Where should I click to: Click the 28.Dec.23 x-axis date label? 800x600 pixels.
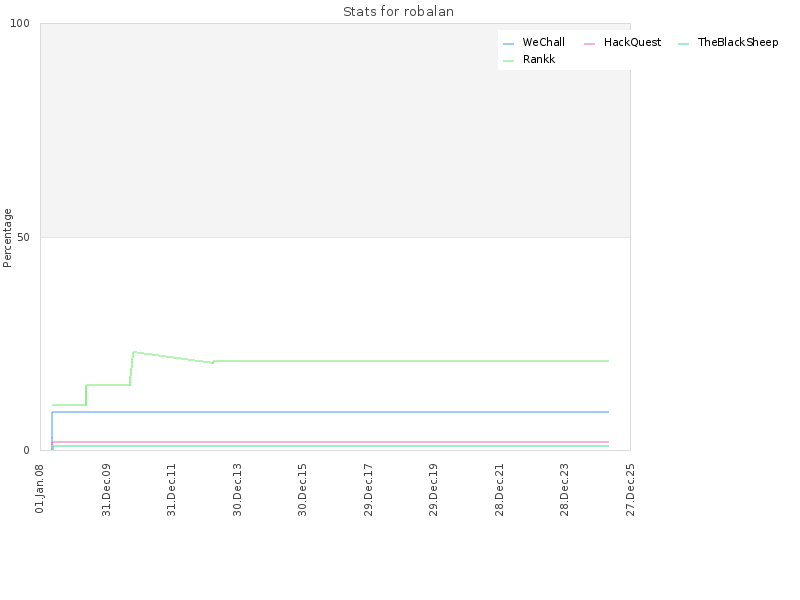click(x=564, y=490)
